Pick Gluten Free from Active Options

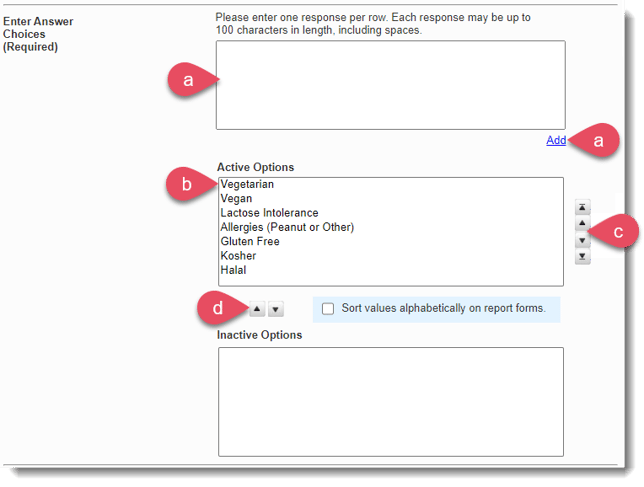[250, 241]
